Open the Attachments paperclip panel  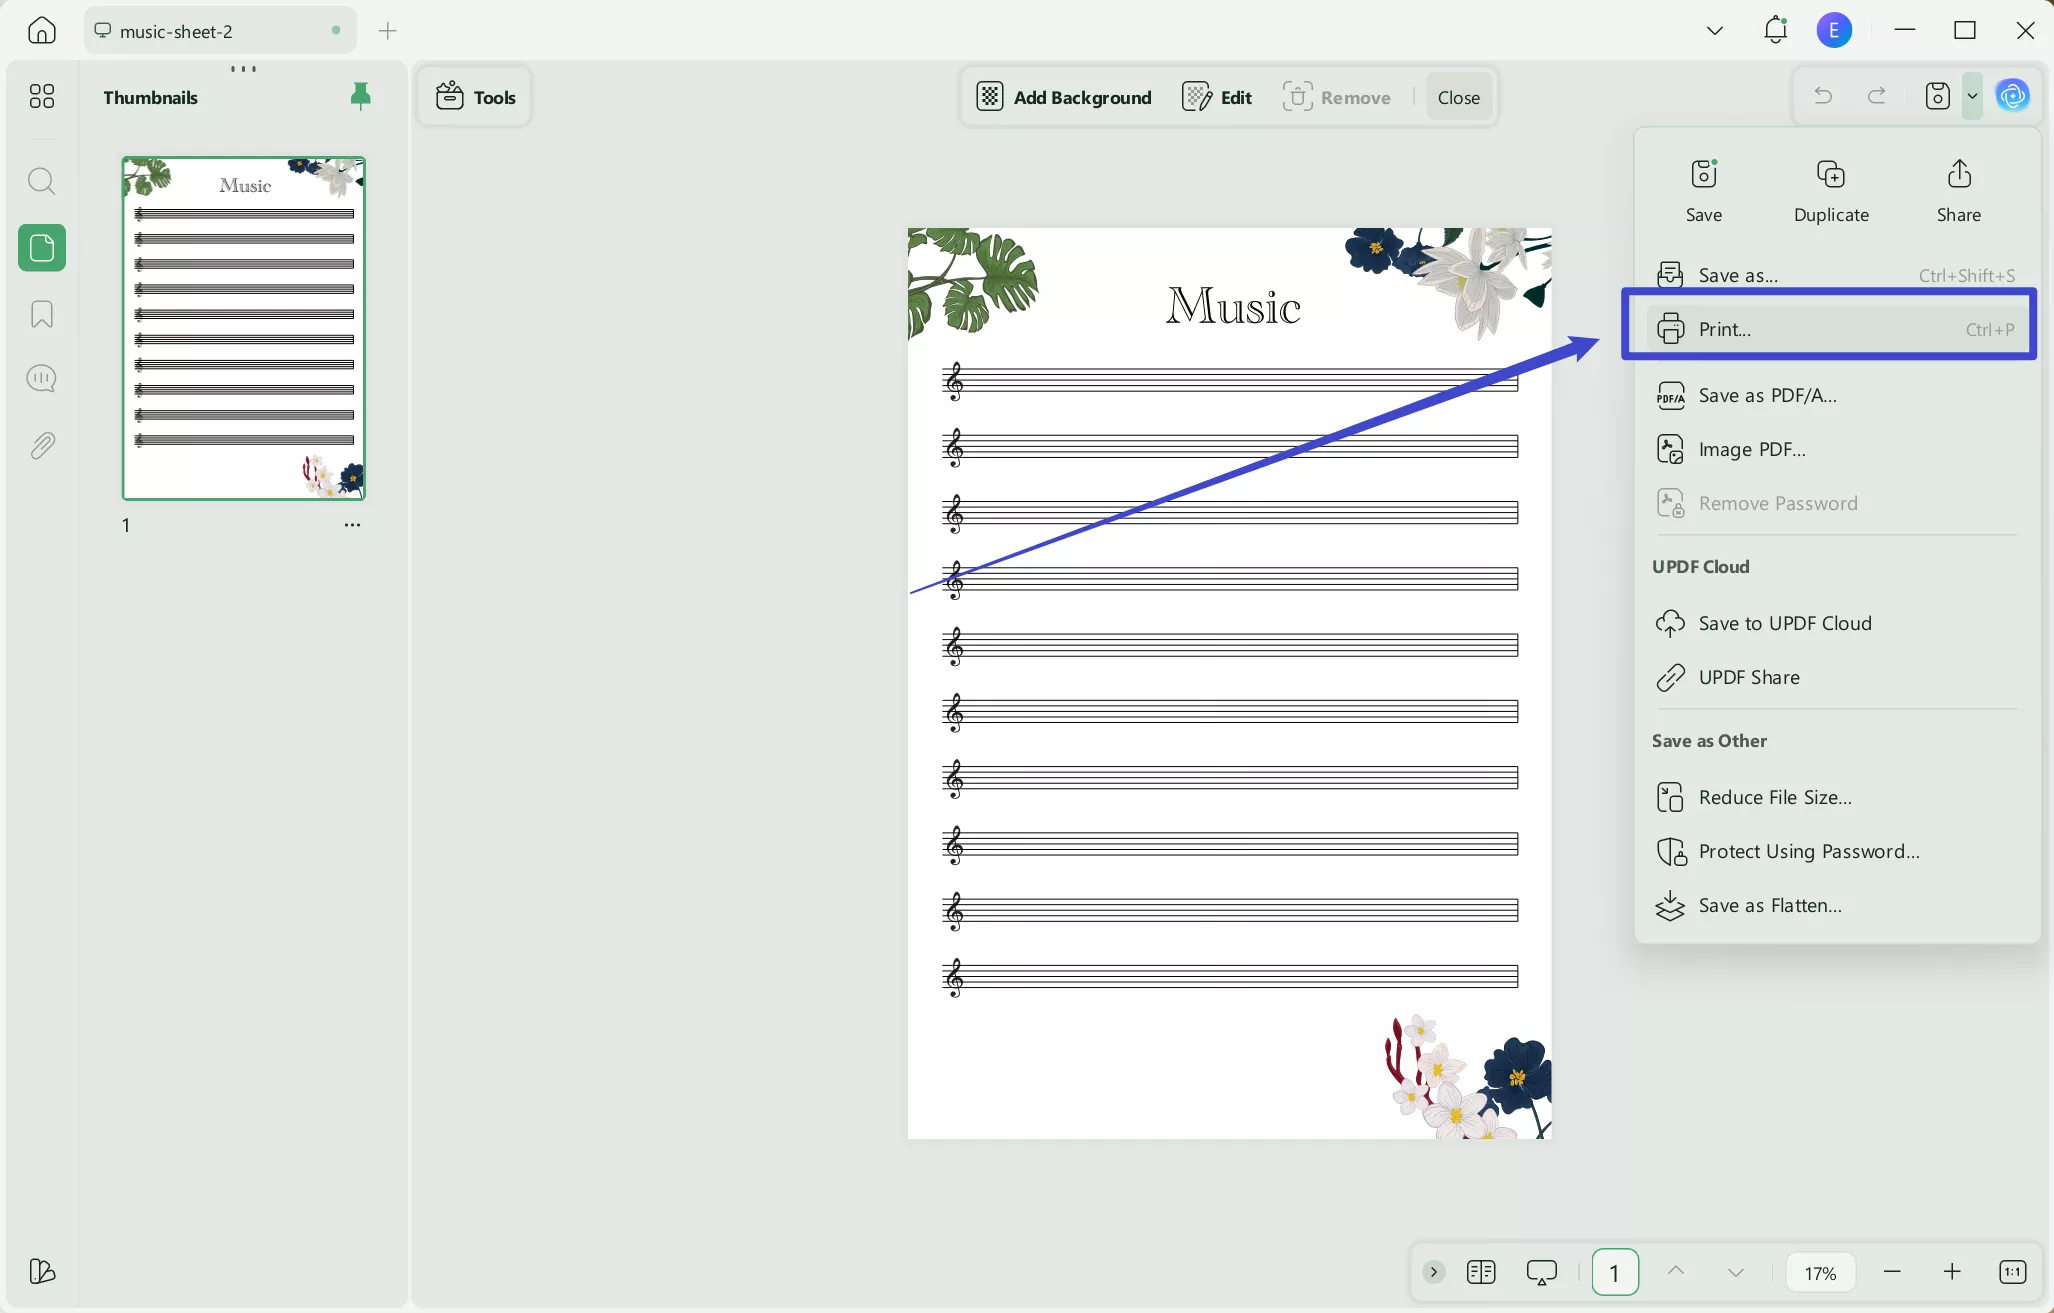point(41,445)
